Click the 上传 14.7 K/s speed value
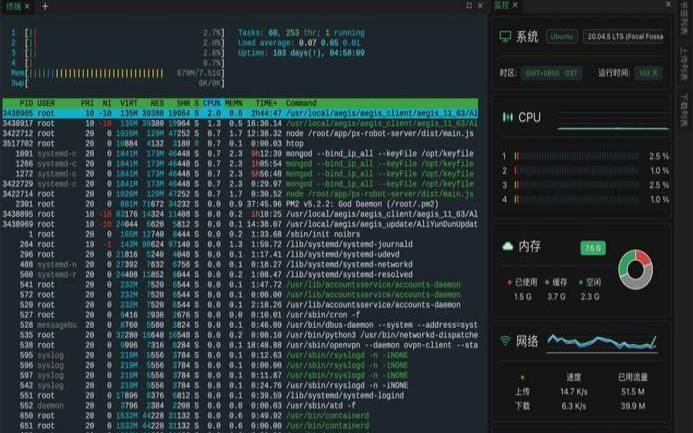693x433 pixels. [x=574, y=391]
